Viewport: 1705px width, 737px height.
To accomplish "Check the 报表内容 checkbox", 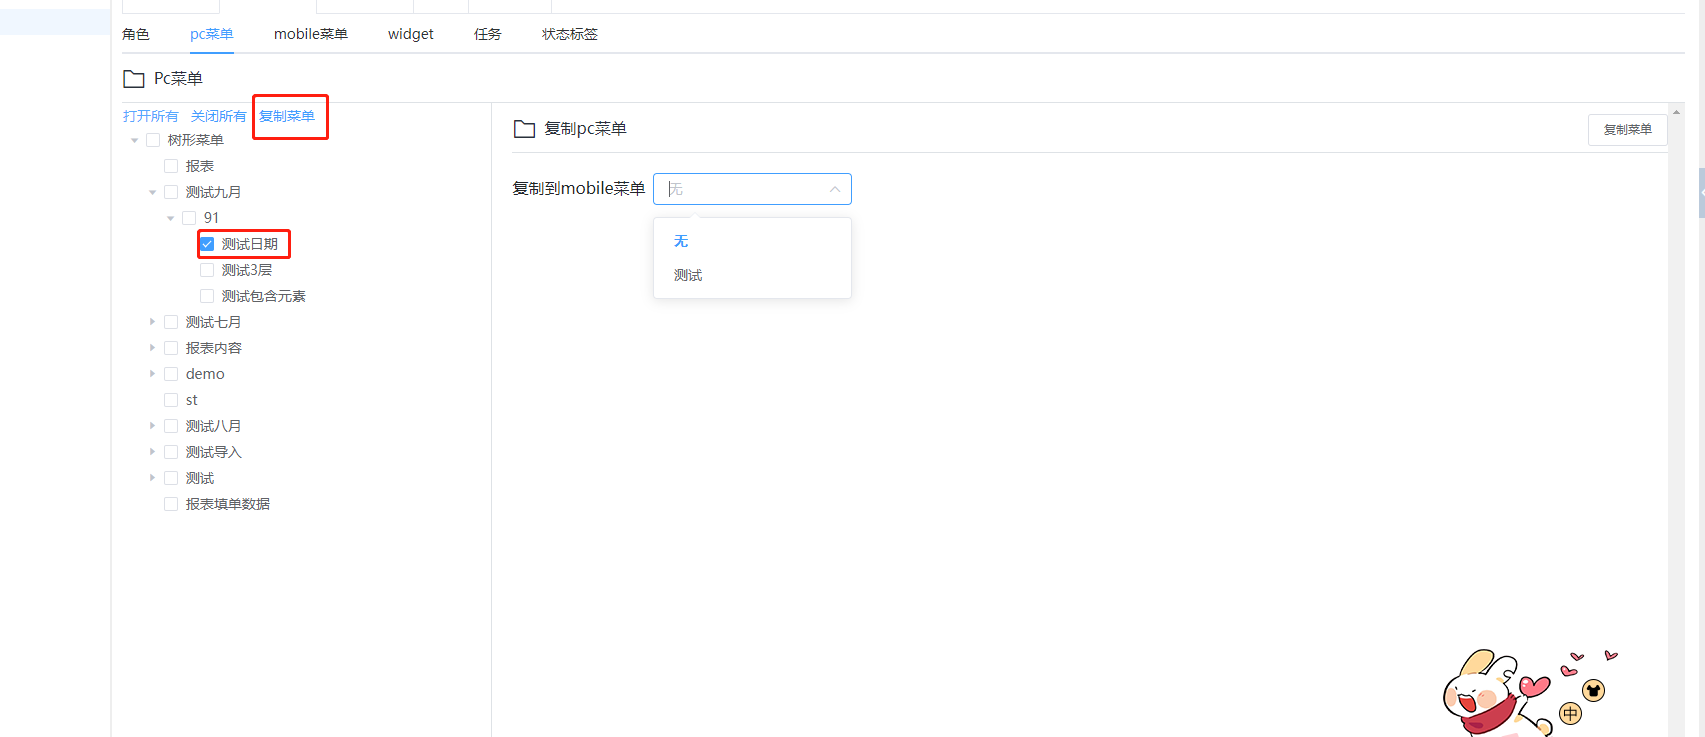I will click(171, 348).
